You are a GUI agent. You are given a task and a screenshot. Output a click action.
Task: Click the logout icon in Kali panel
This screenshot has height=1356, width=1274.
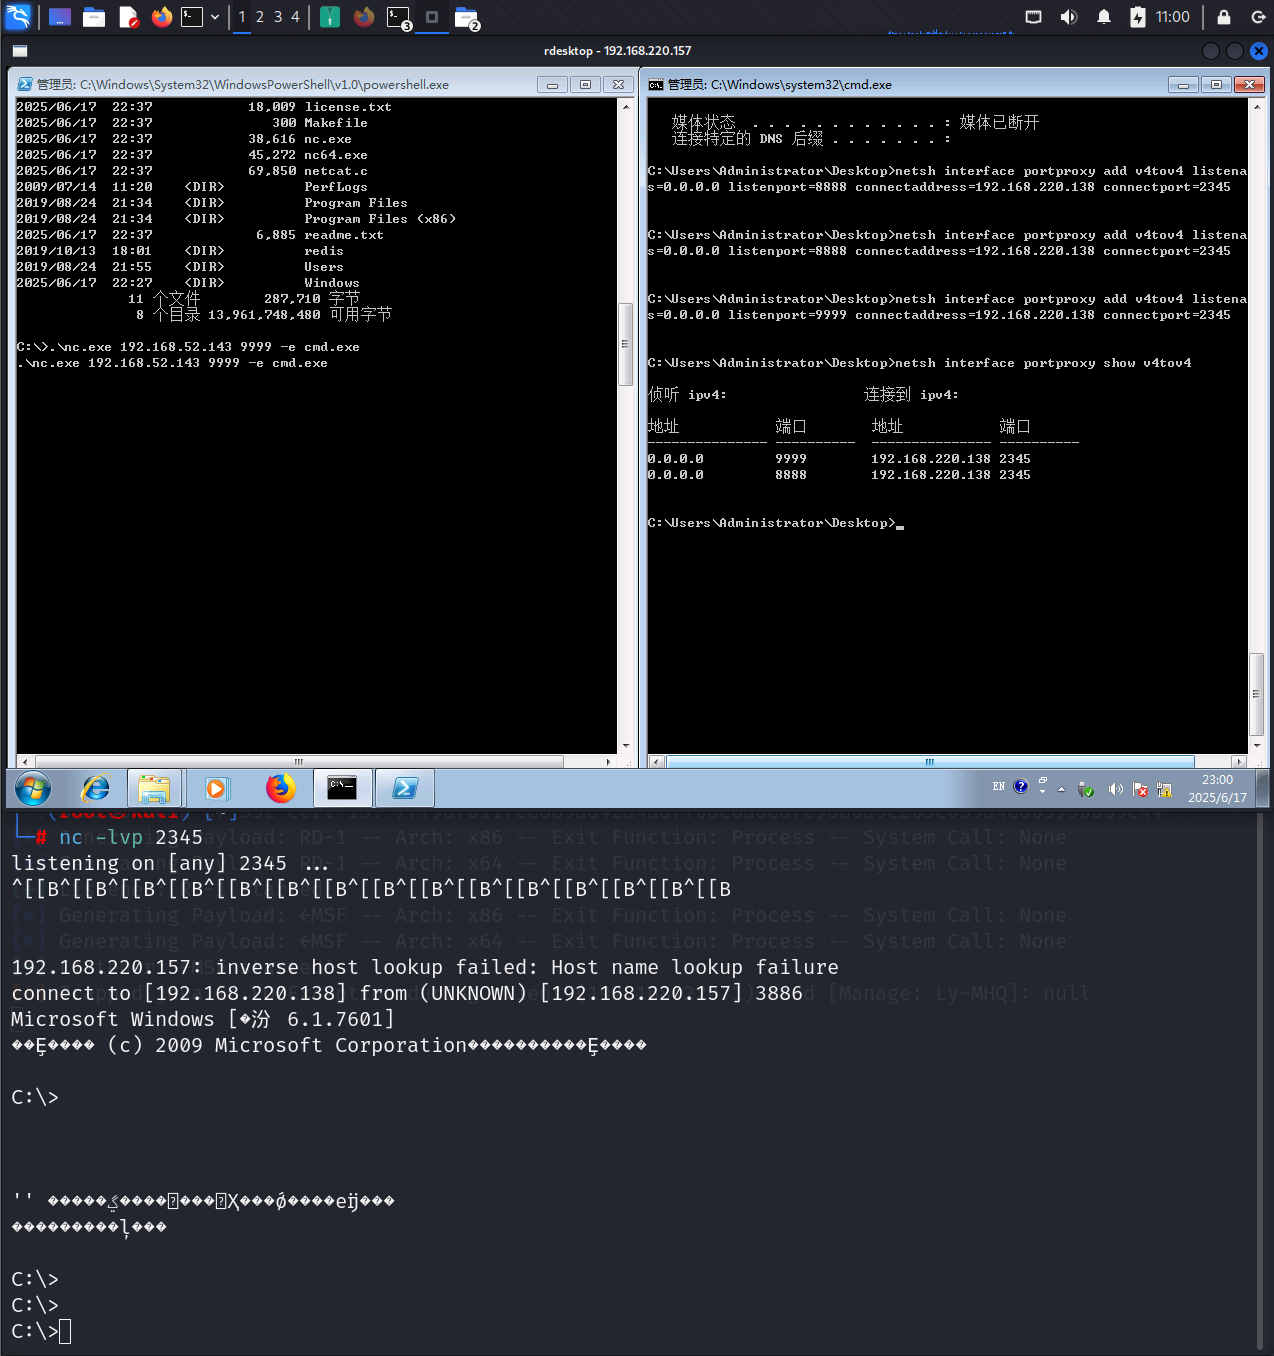click(x=1258, y=17)
